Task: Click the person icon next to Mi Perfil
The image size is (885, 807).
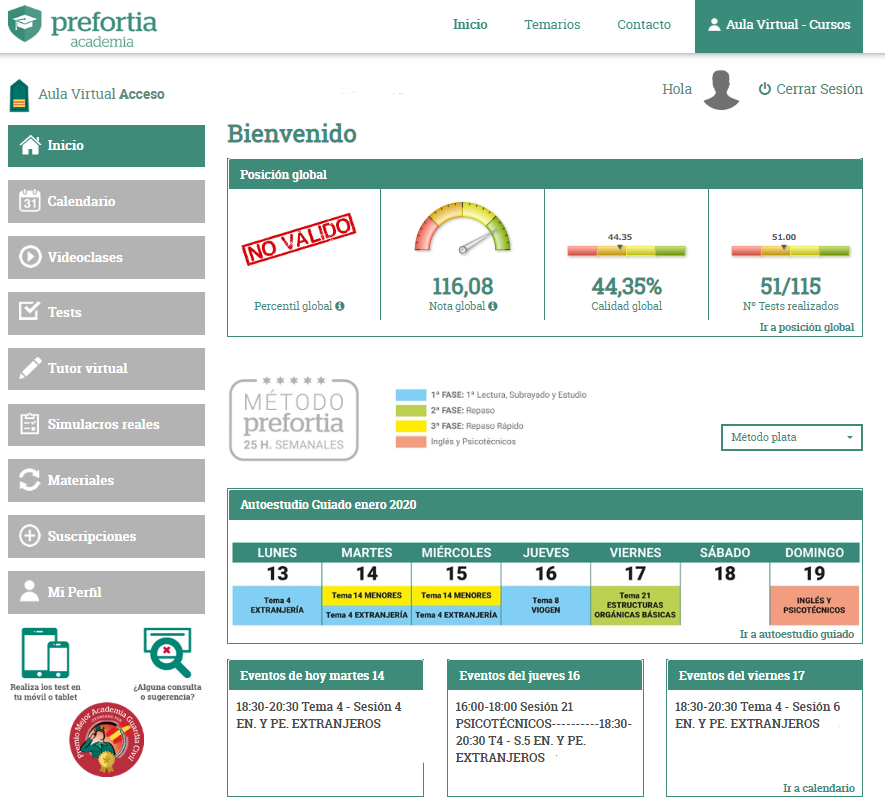Action: 30,591
